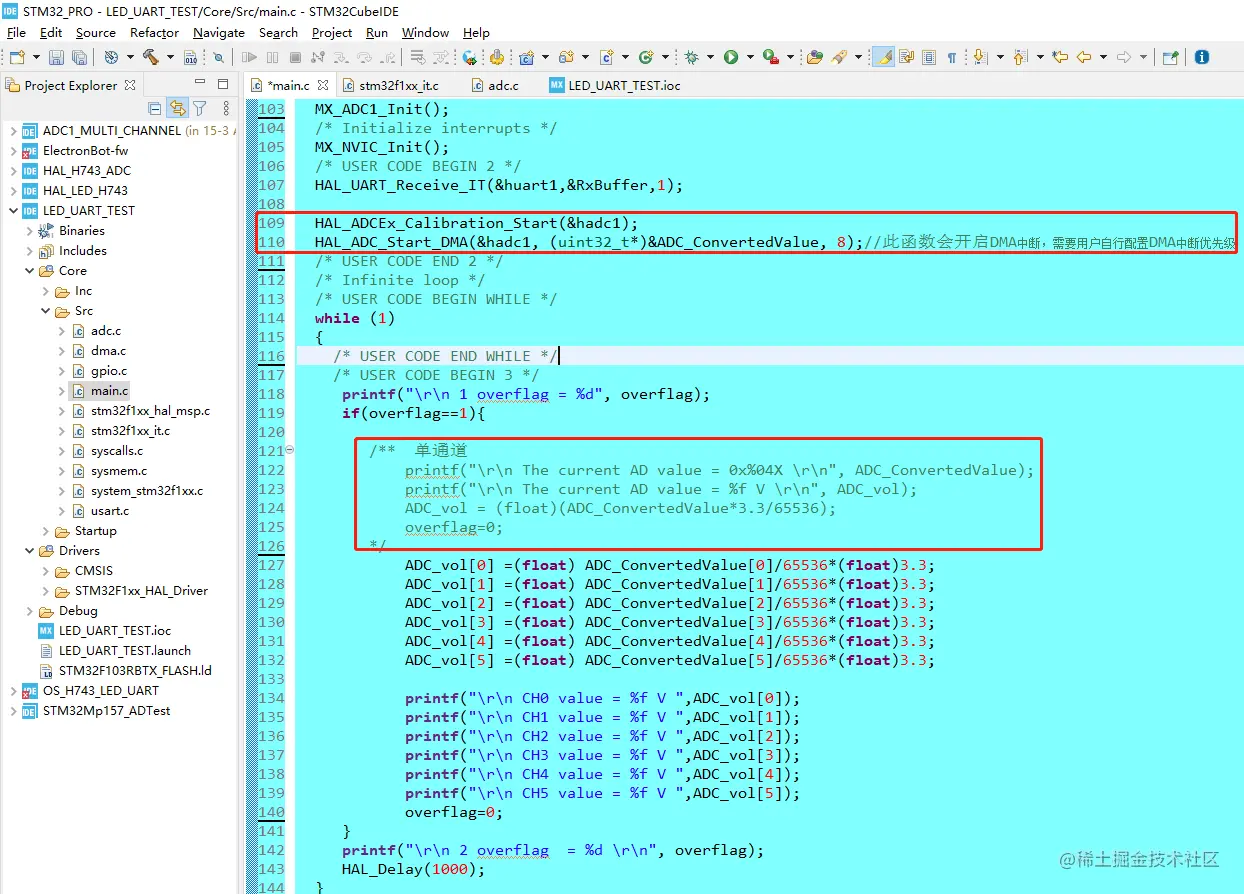
Task: Click the Step Over icon
Action: (x=364, y=57)
